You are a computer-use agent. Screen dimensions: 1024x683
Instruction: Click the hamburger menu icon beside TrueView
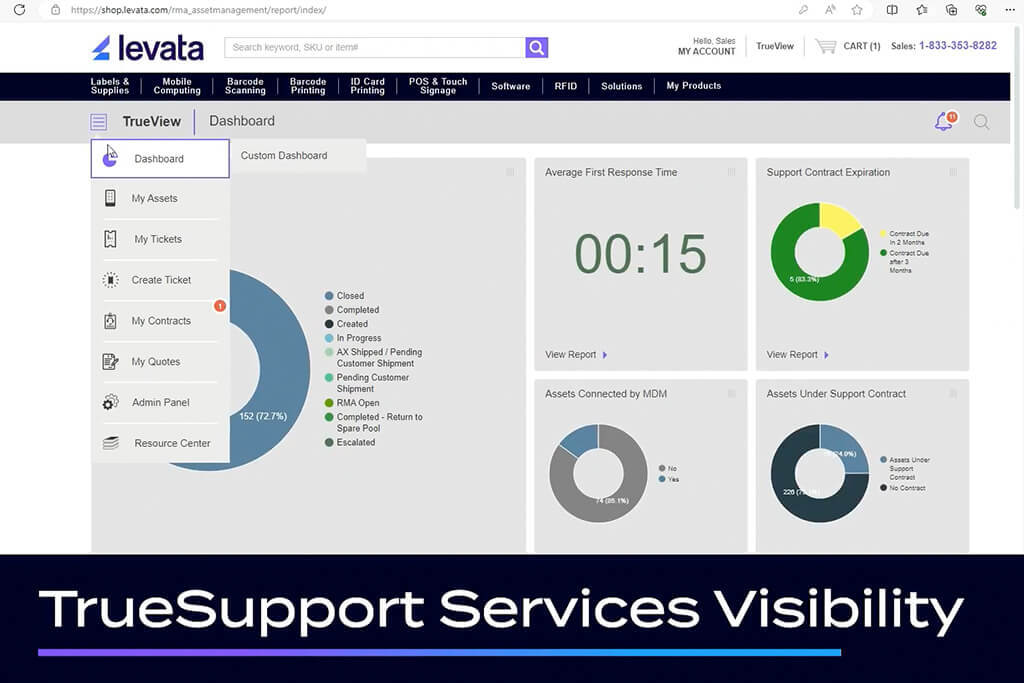(x=98, y=122)
